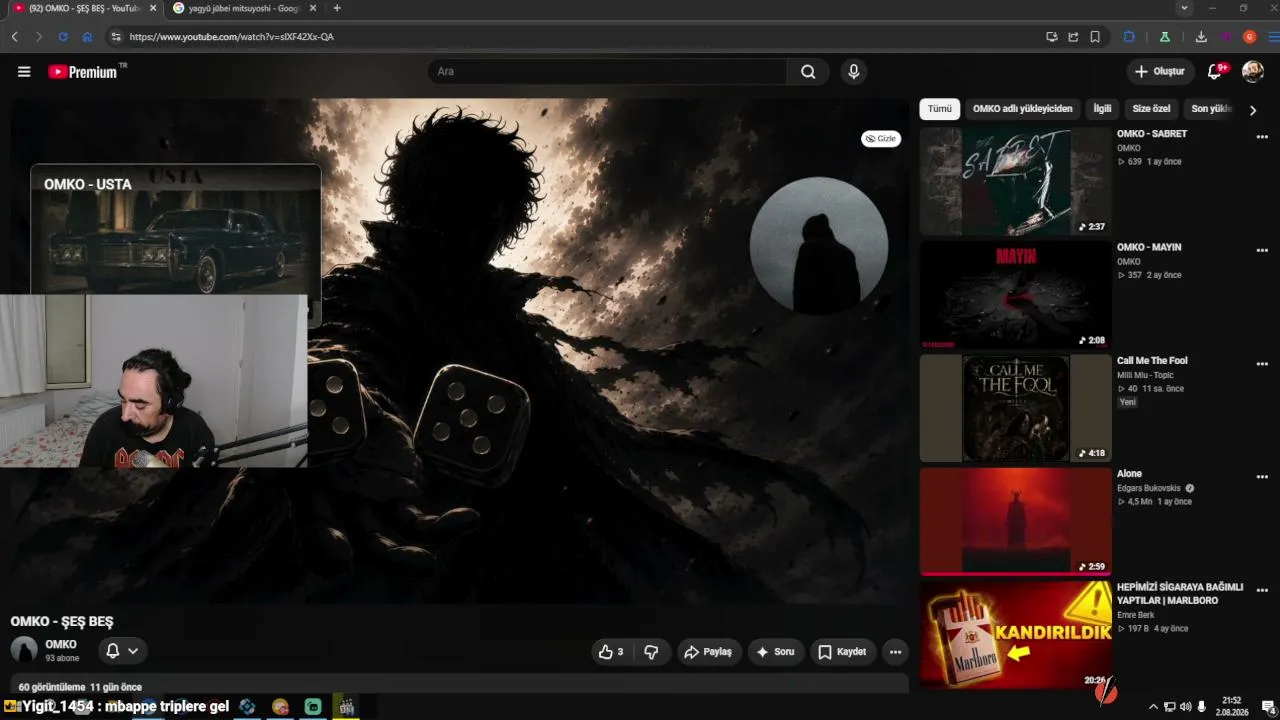1280x720 pixels.
Task: Click the search magnifier button
Action: (808, 72)
